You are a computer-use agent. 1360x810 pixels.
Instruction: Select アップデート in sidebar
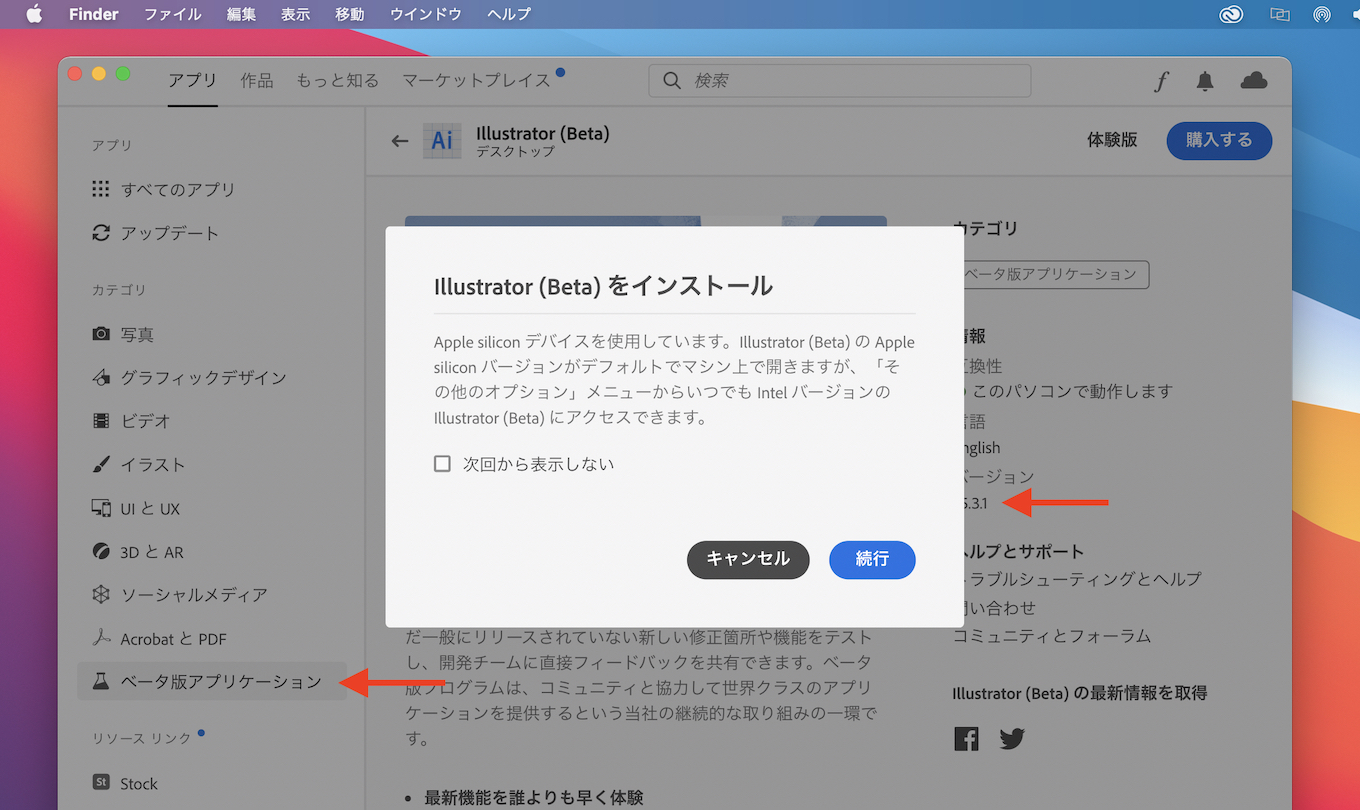tap(155, 233)
